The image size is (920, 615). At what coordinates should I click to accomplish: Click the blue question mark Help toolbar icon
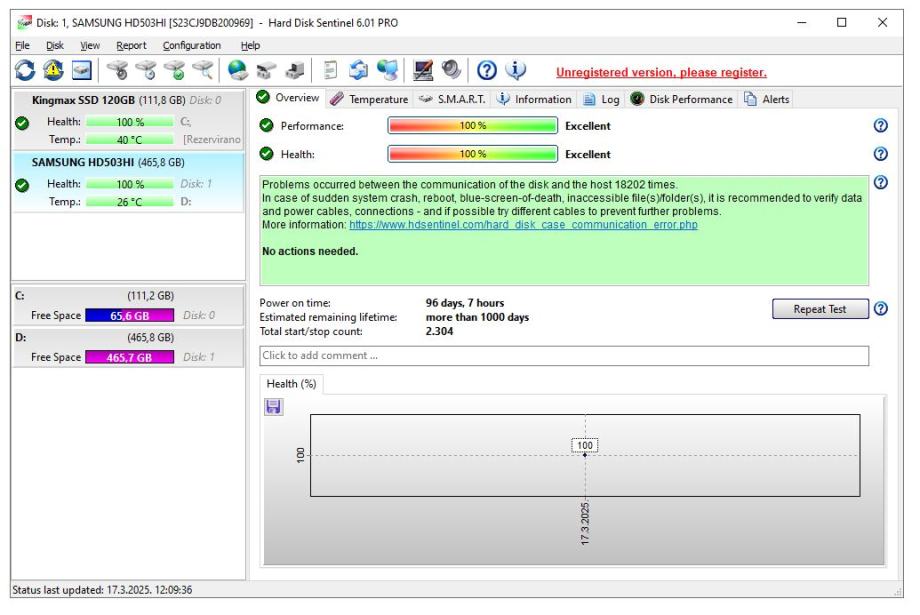click(x=487, y=72)
